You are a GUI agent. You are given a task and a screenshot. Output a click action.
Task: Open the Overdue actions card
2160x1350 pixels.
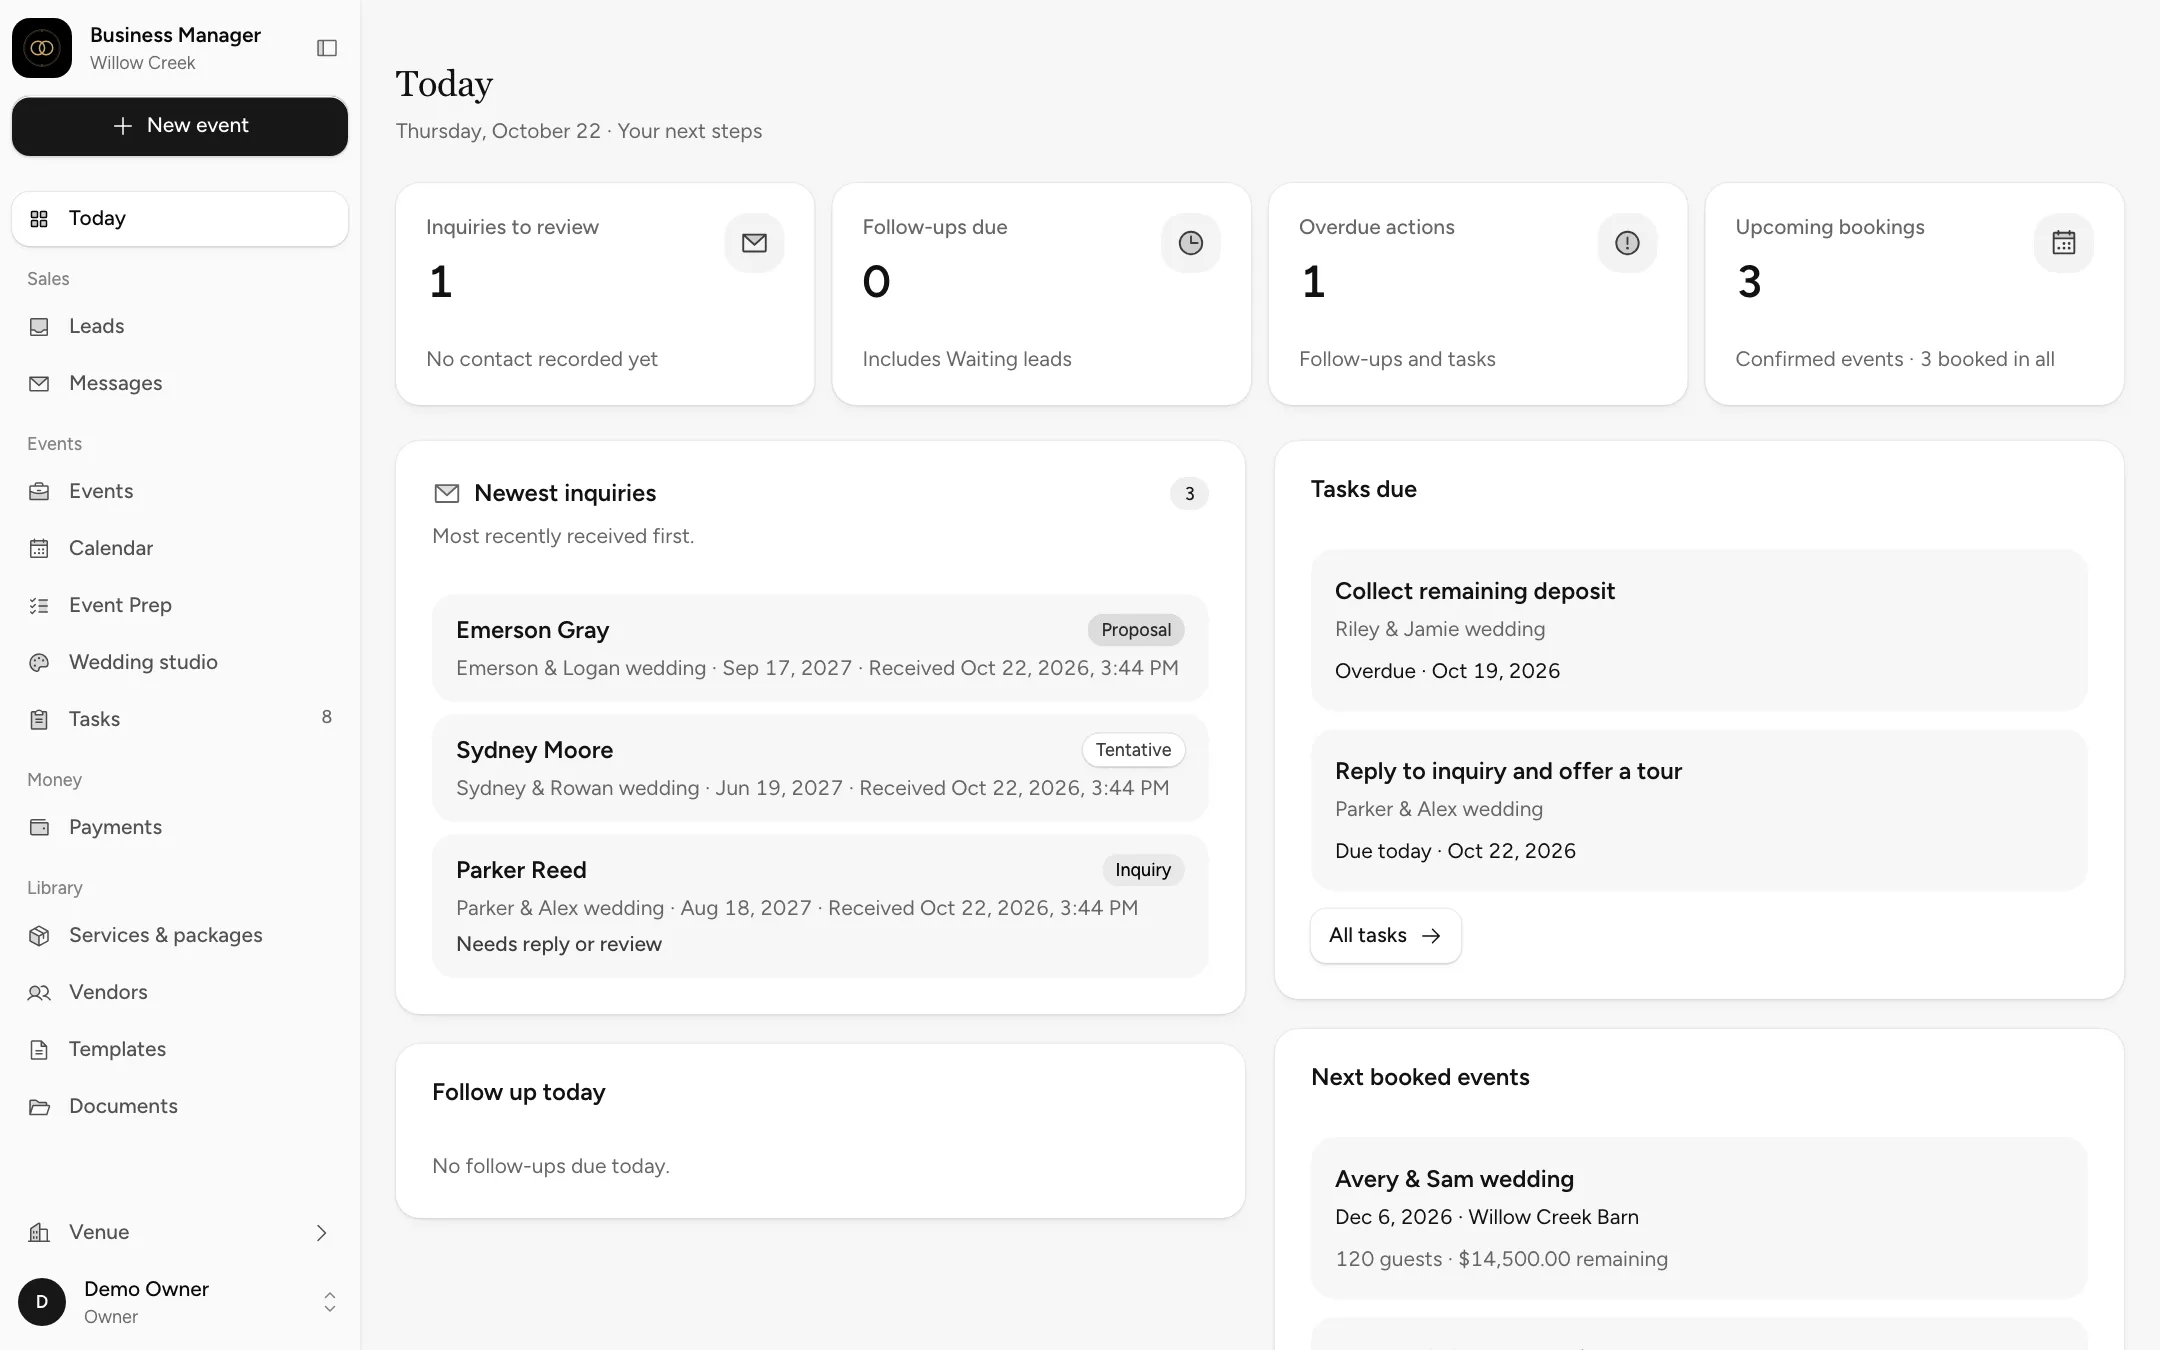pos(1477,294)
